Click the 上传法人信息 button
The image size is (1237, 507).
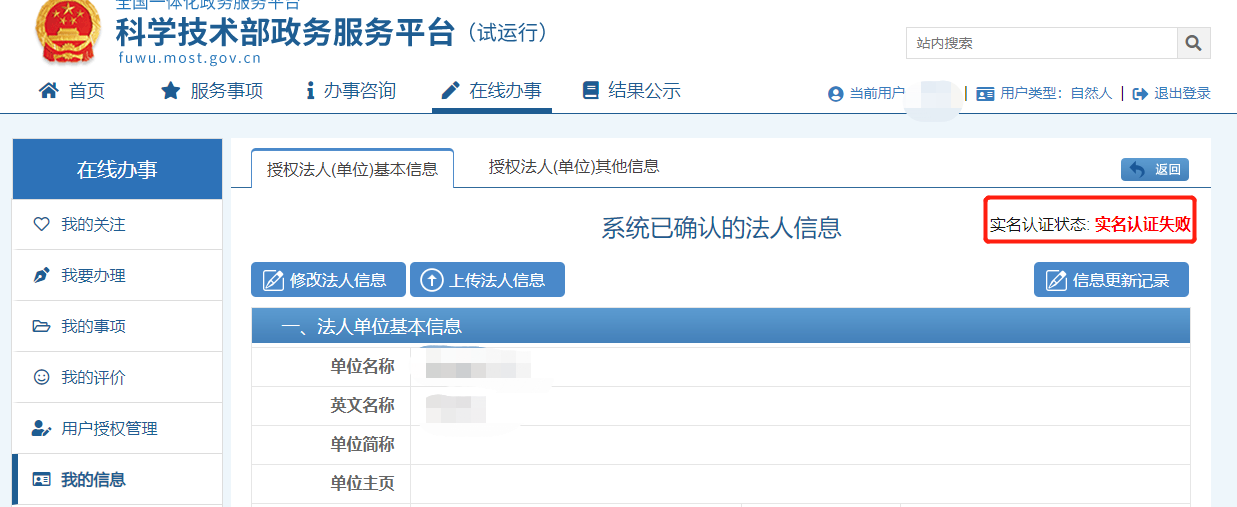tap(487, 280)
